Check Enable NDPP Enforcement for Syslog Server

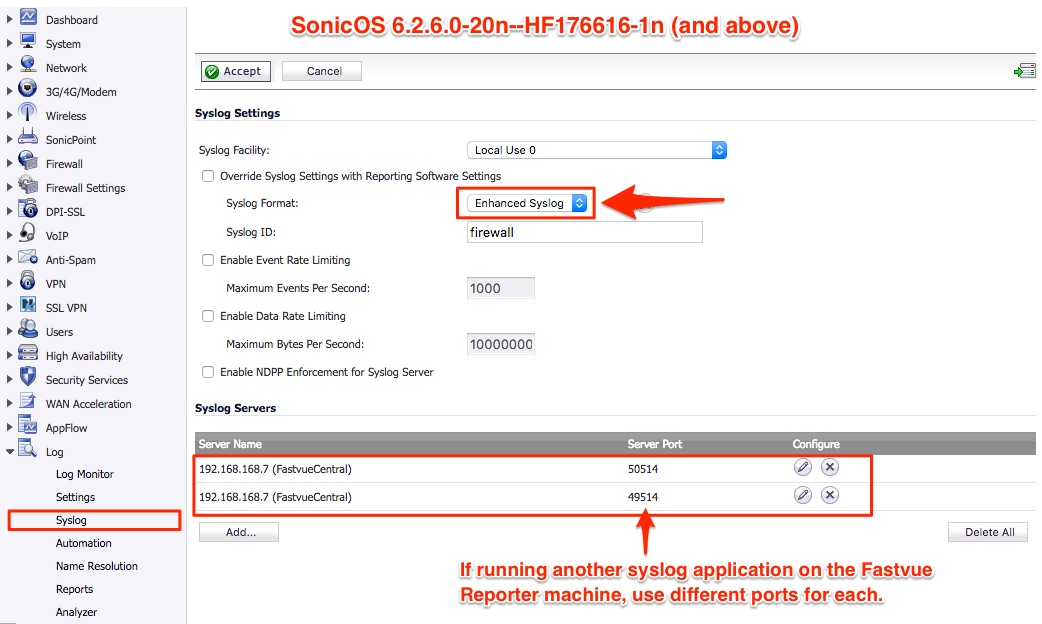coord(208,372)
